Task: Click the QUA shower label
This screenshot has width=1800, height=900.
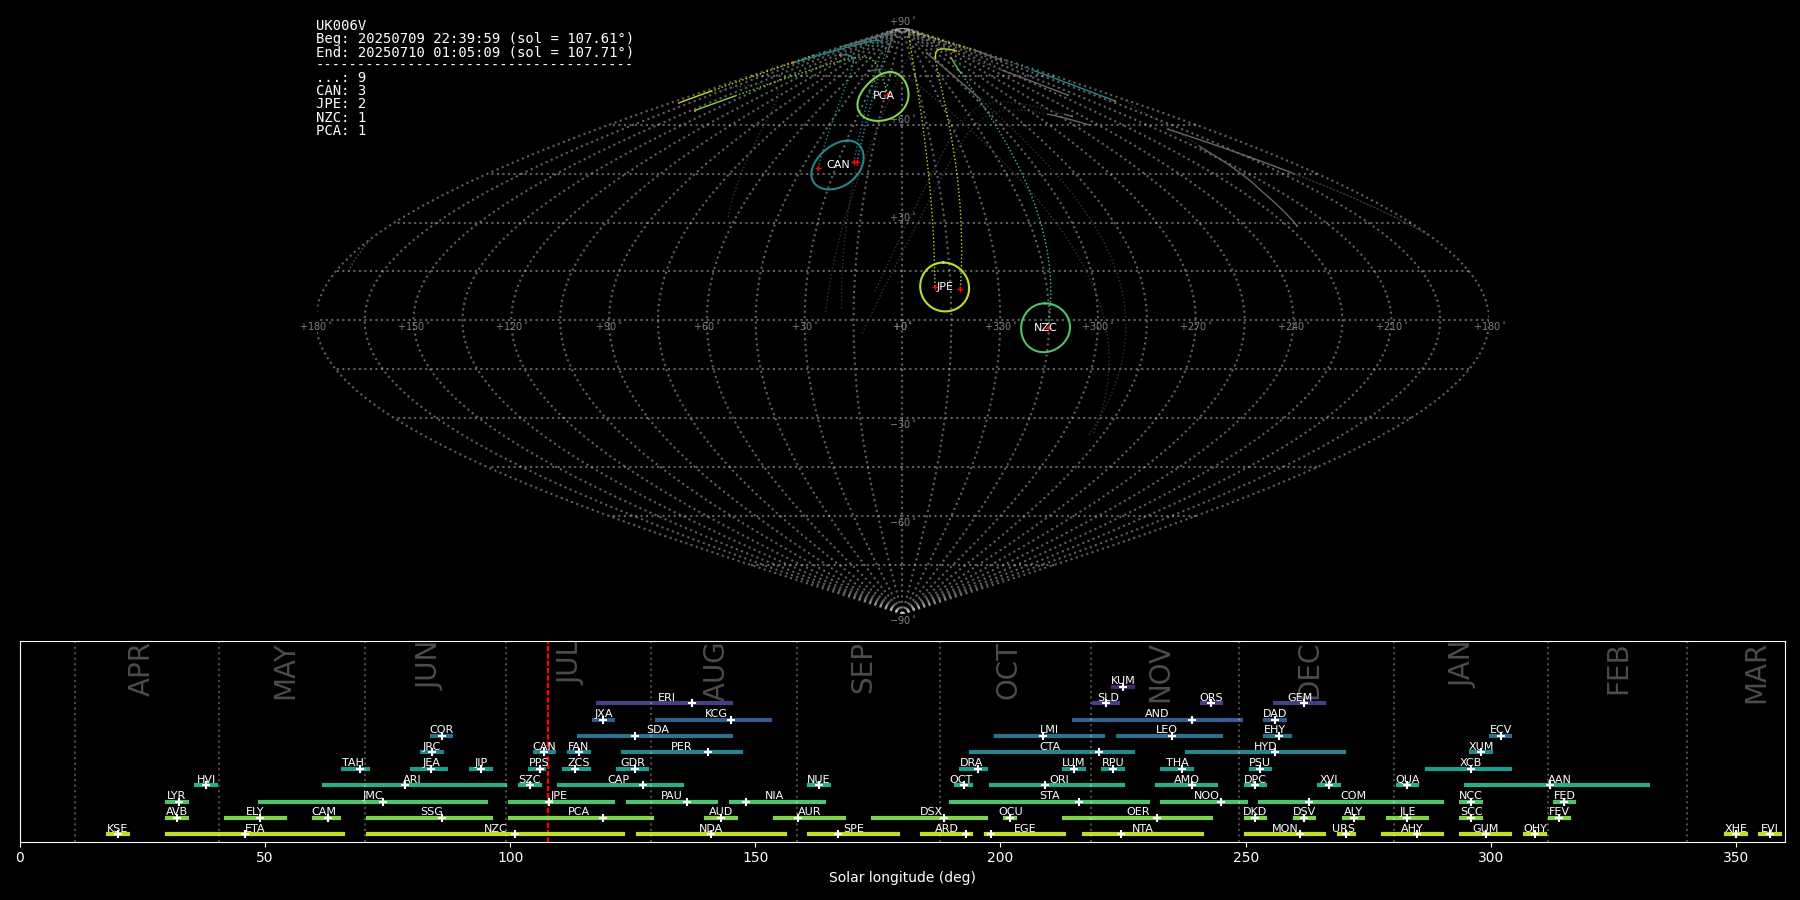Action: [1408, 780]
